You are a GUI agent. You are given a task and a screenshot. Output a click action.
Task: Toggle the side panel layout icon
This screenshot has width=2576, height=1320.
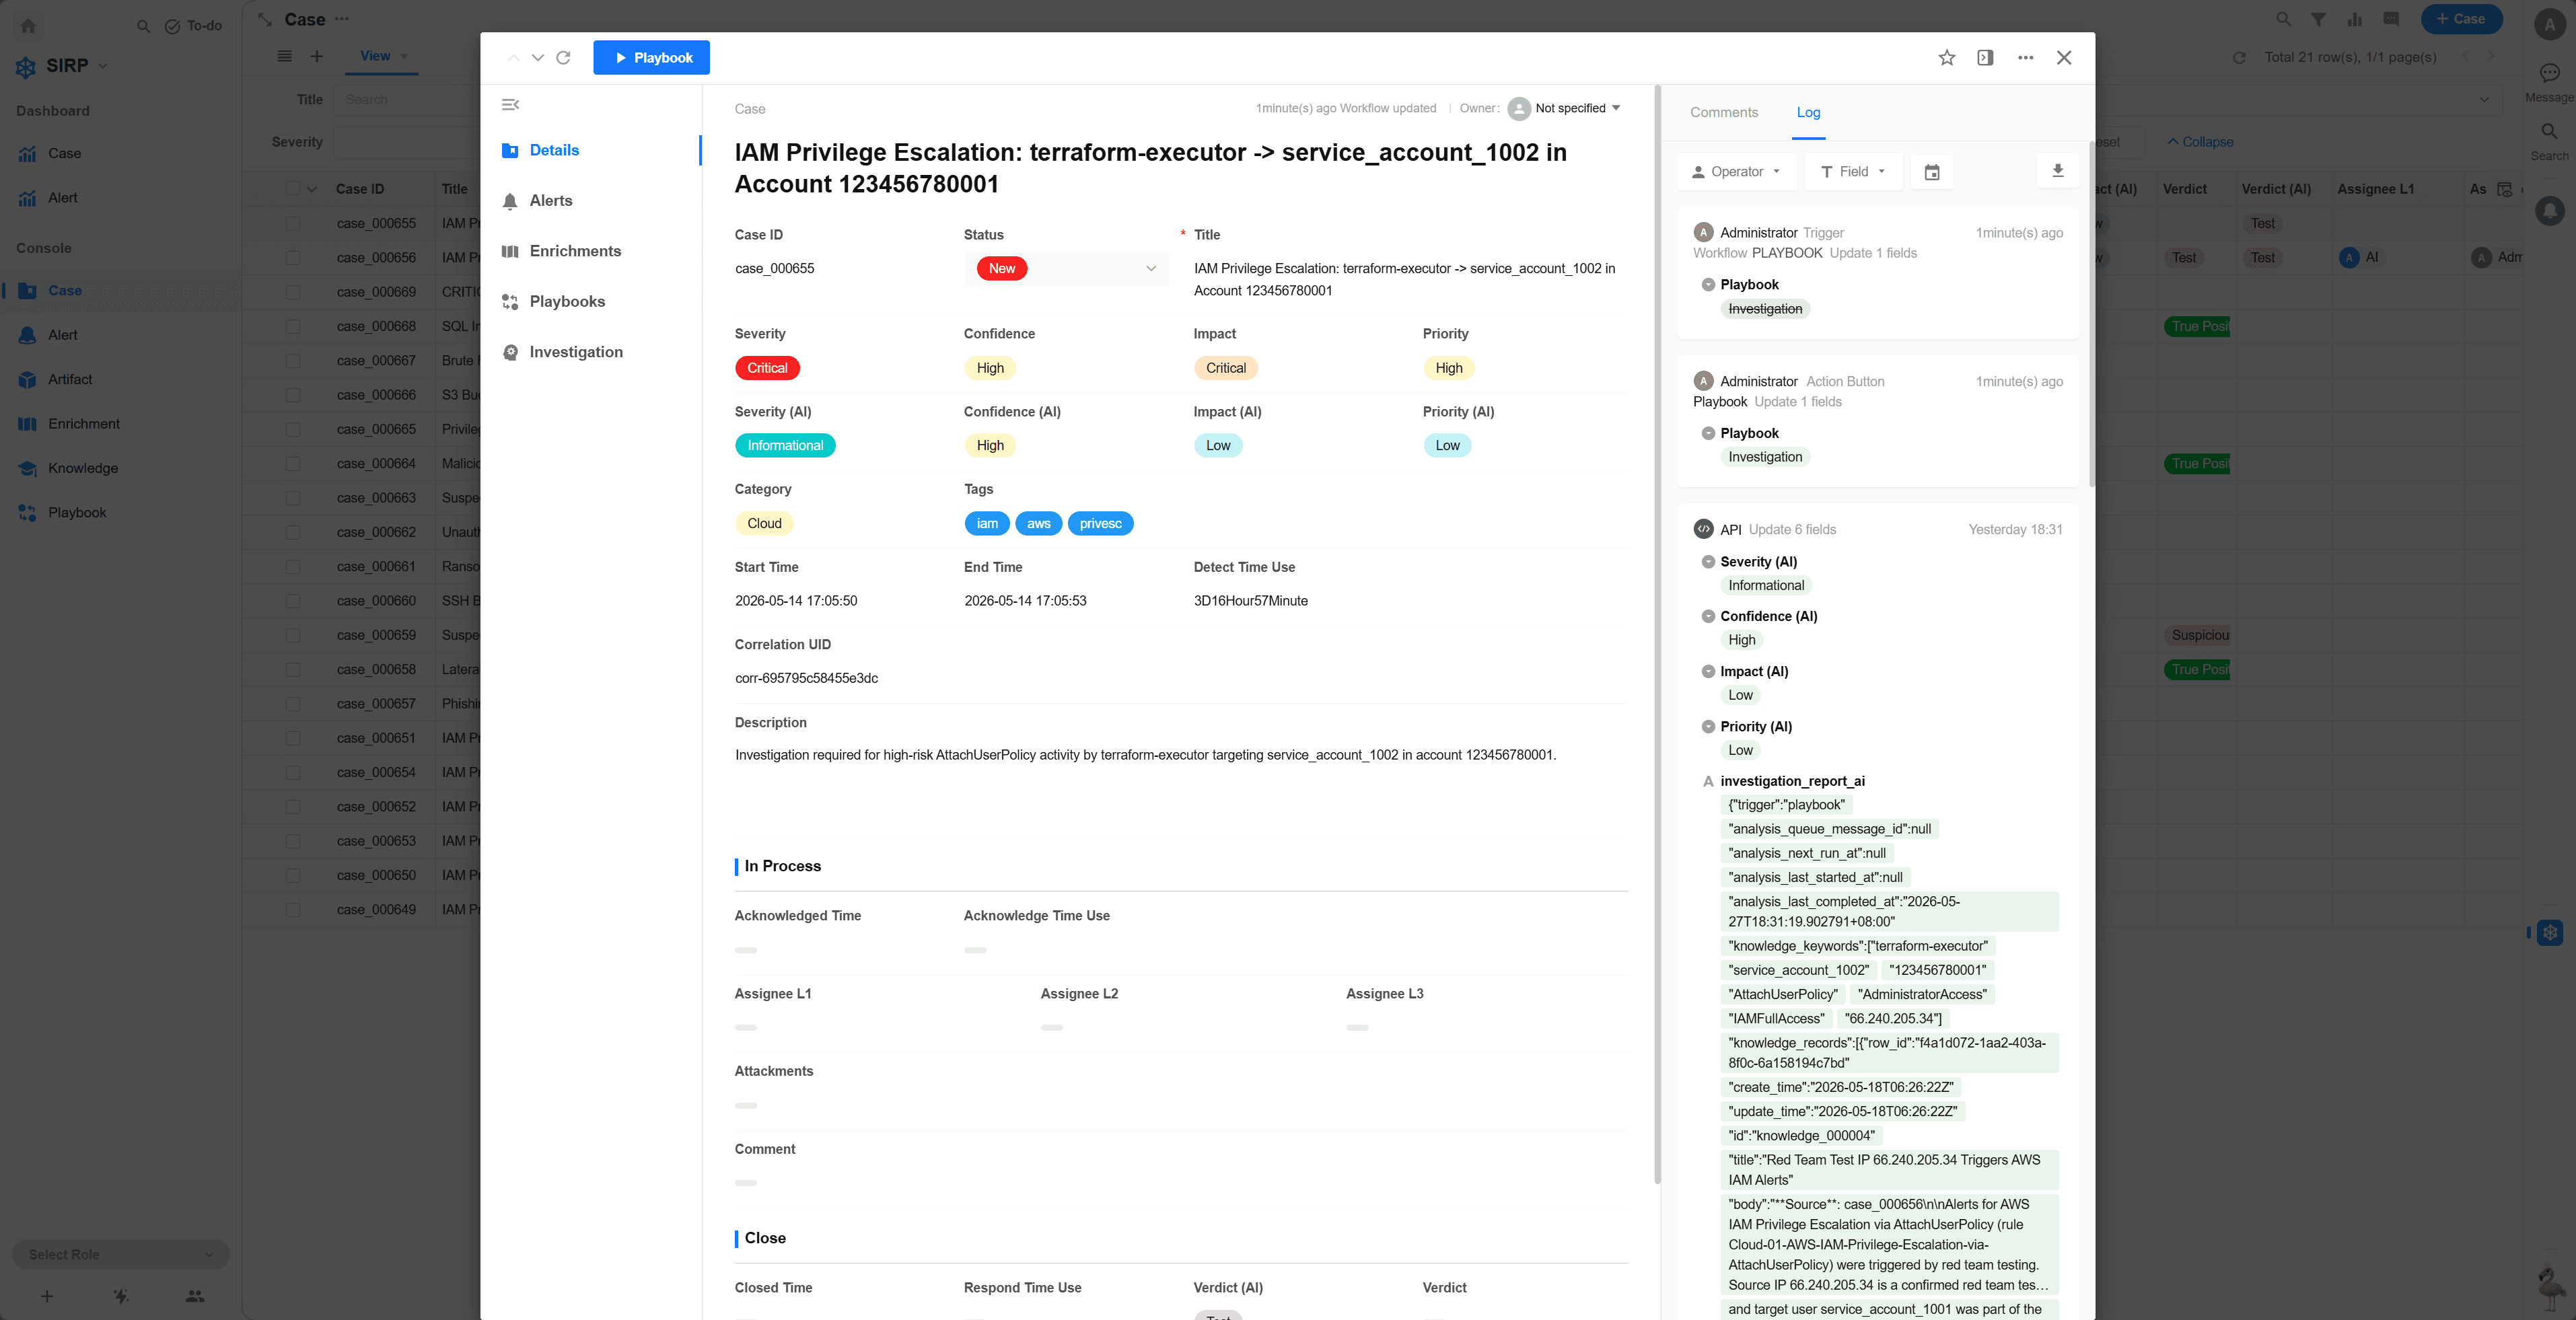(1985, 58)
